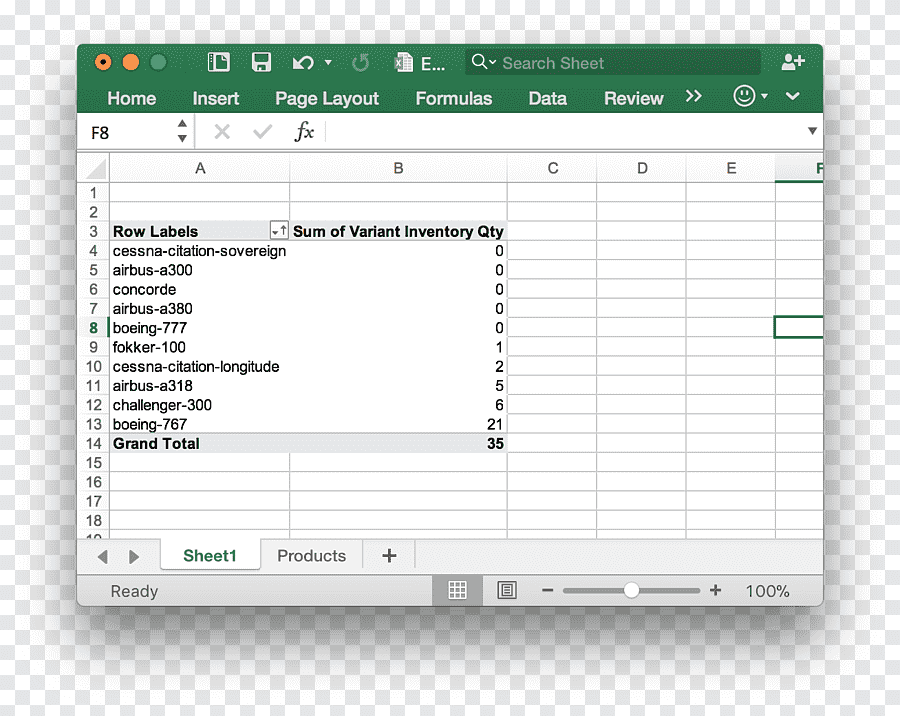900x716 pixels.
Task: Open the Row Labels filter dropdown
Action: [x=279, y=230]
